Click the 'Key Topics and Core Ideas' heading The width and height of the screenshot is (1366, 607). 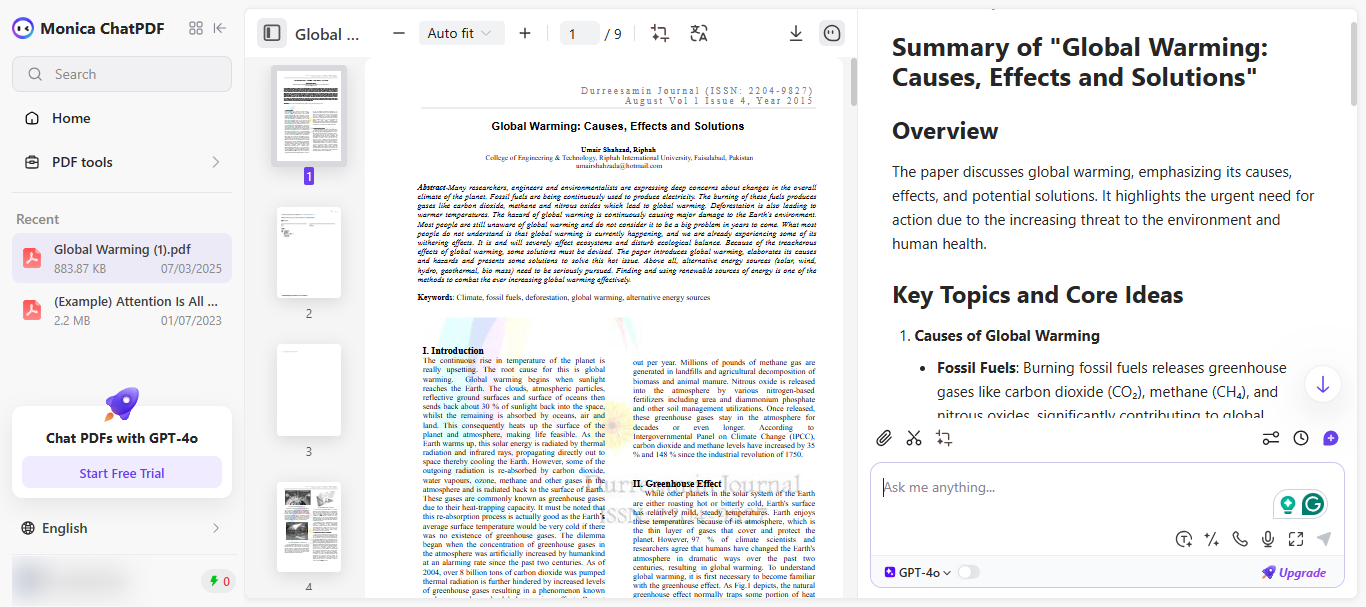1038,295
